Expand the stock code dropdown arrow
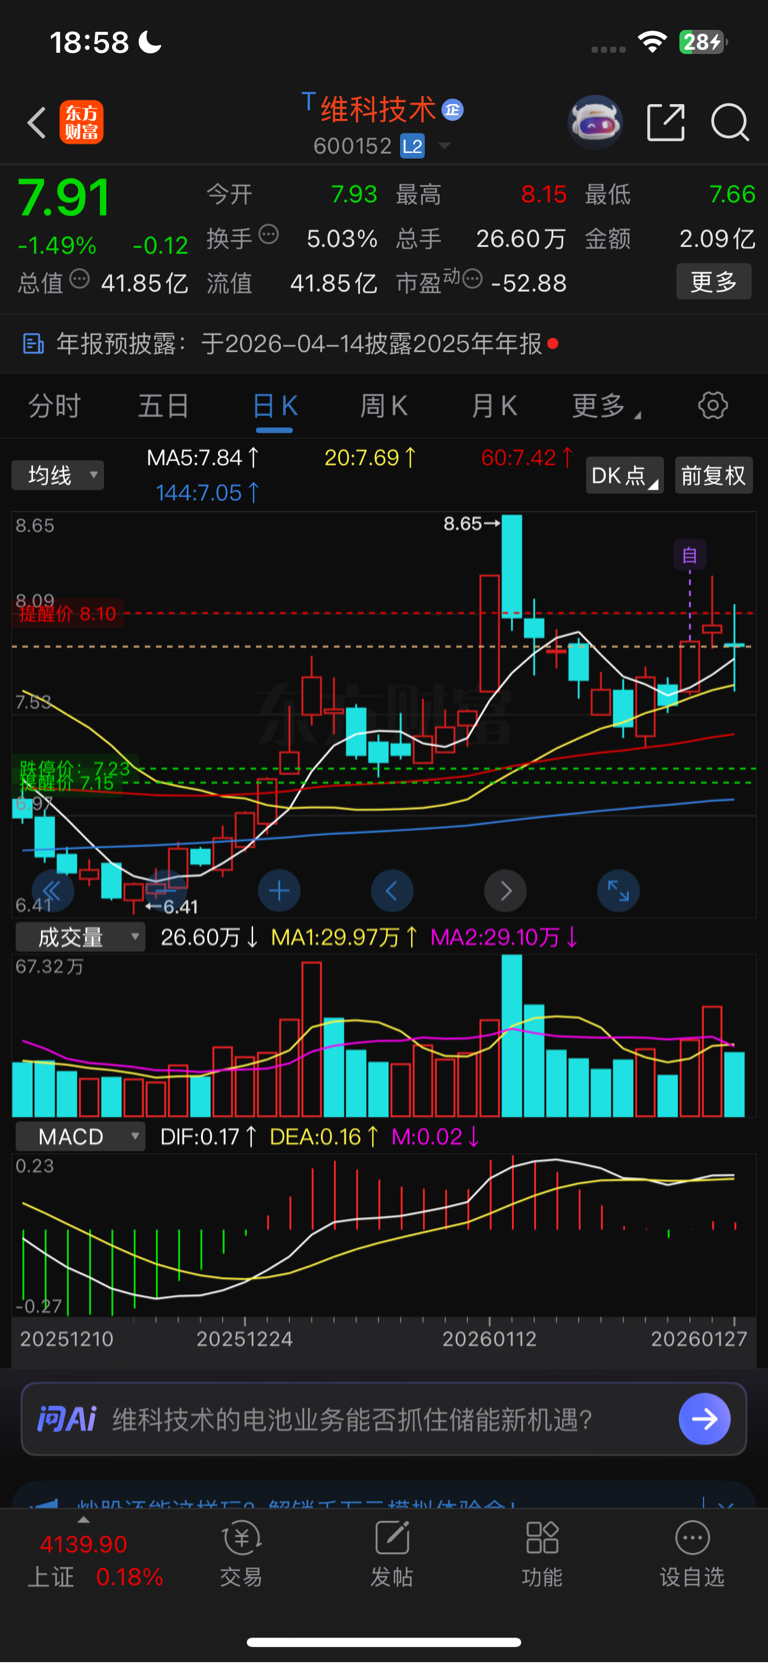 coord(444,146)
